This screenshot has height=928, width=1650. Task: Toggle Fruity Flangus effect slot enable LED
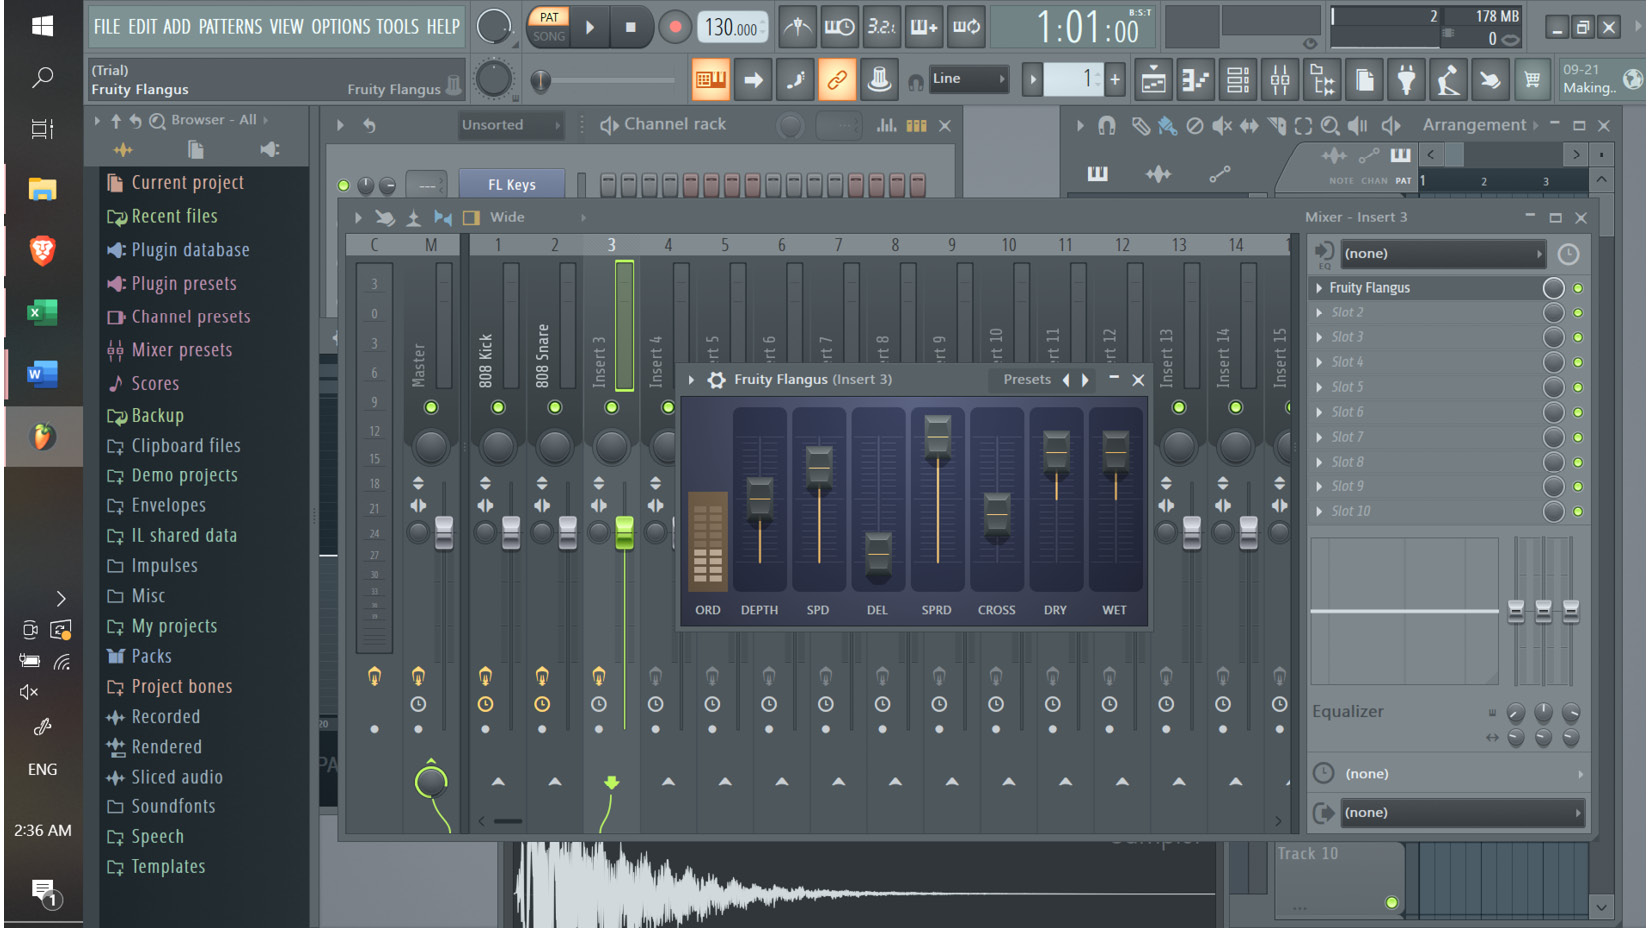[x=1578, y=288]
